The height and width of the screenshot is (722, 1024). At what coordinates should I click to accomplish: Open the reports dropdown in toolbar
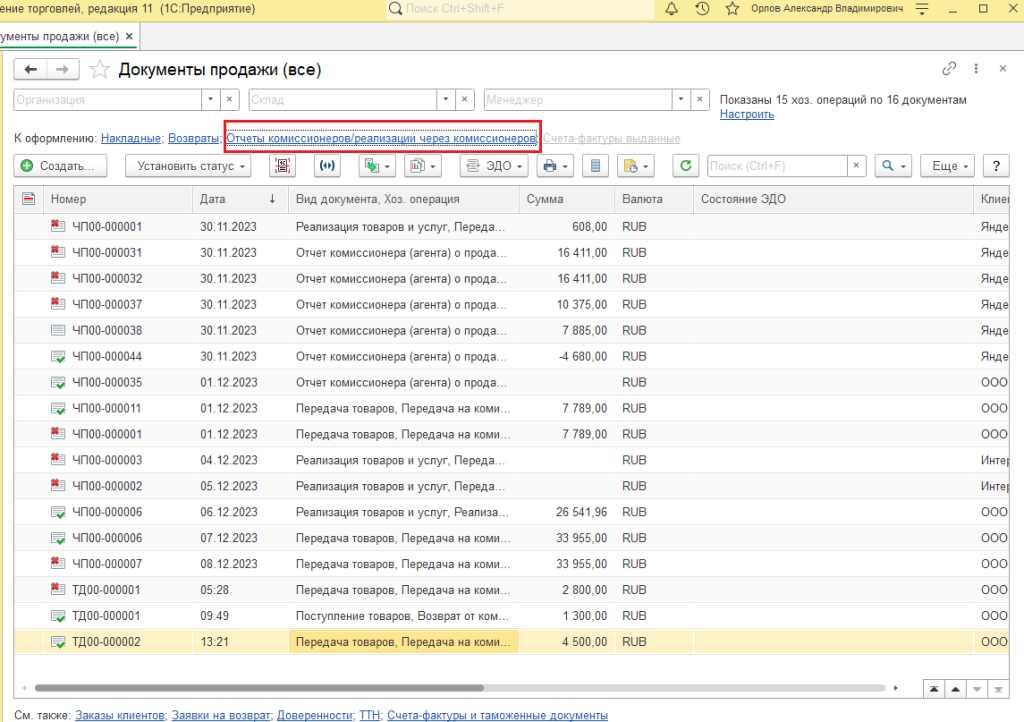[423, 166]
